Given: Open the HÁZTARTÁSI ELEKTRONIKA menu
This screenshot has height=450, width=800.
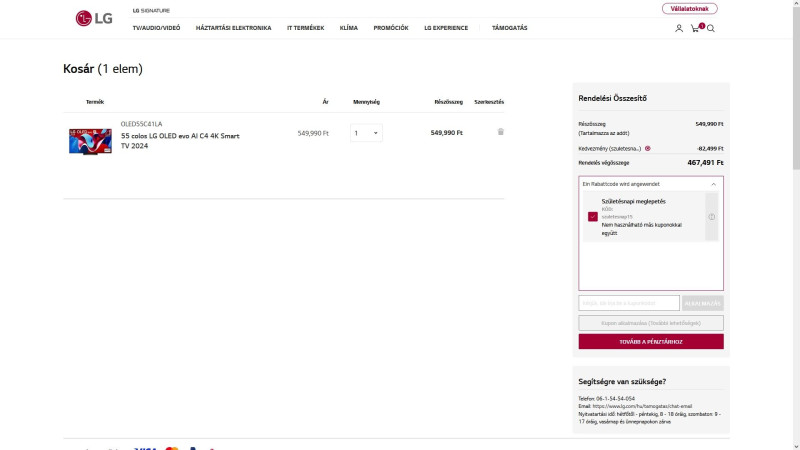Looking at the screenshot, I should pos(233,28).
